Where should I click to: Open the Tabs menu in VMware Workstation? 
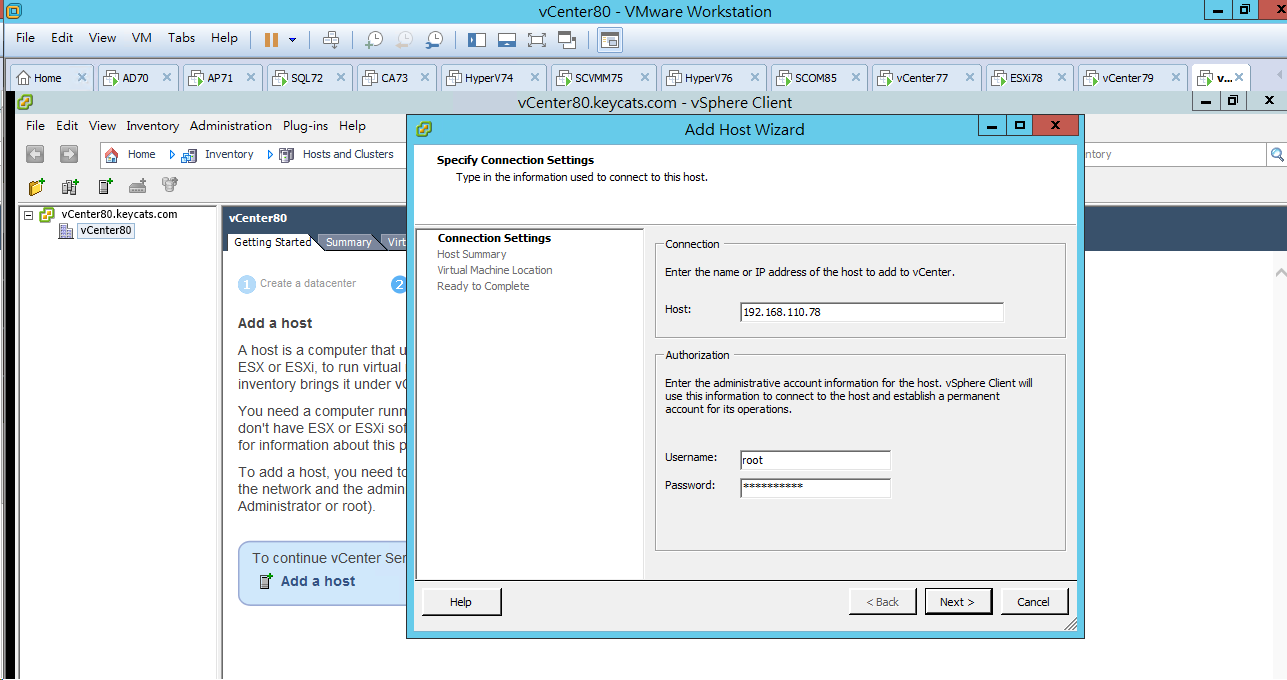click(182, 38)
